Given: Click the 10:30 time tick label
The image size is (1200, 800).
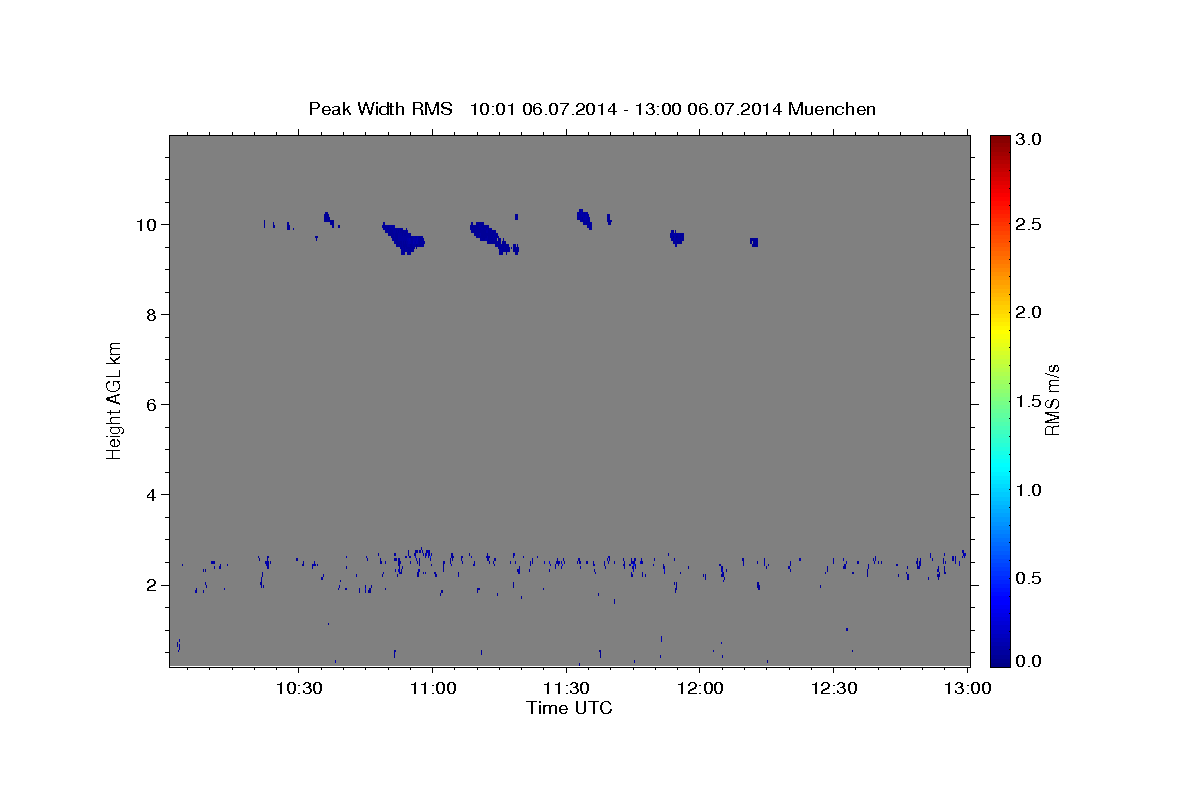Looking at the screenshot, I should click(298, 689).
